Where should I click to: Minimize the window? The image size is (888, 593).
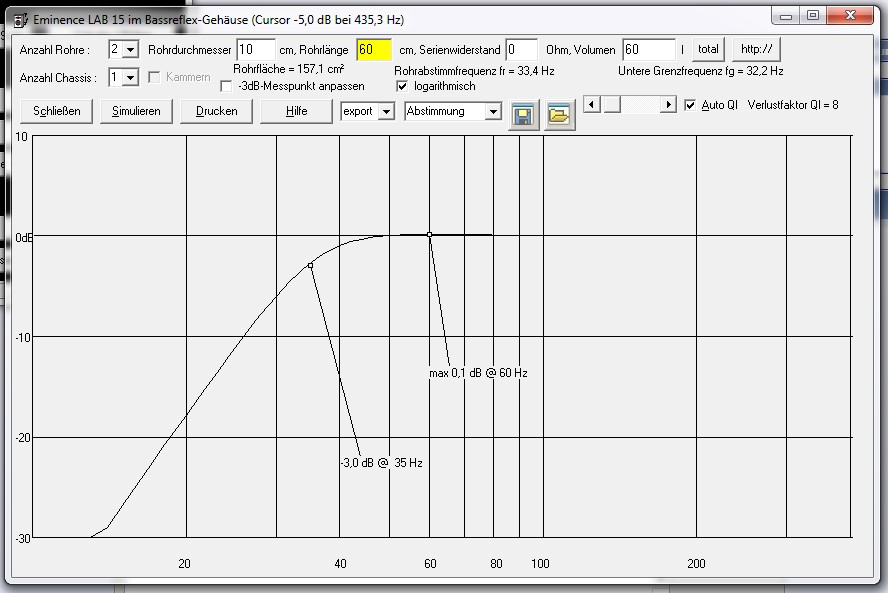pos(785,16)
